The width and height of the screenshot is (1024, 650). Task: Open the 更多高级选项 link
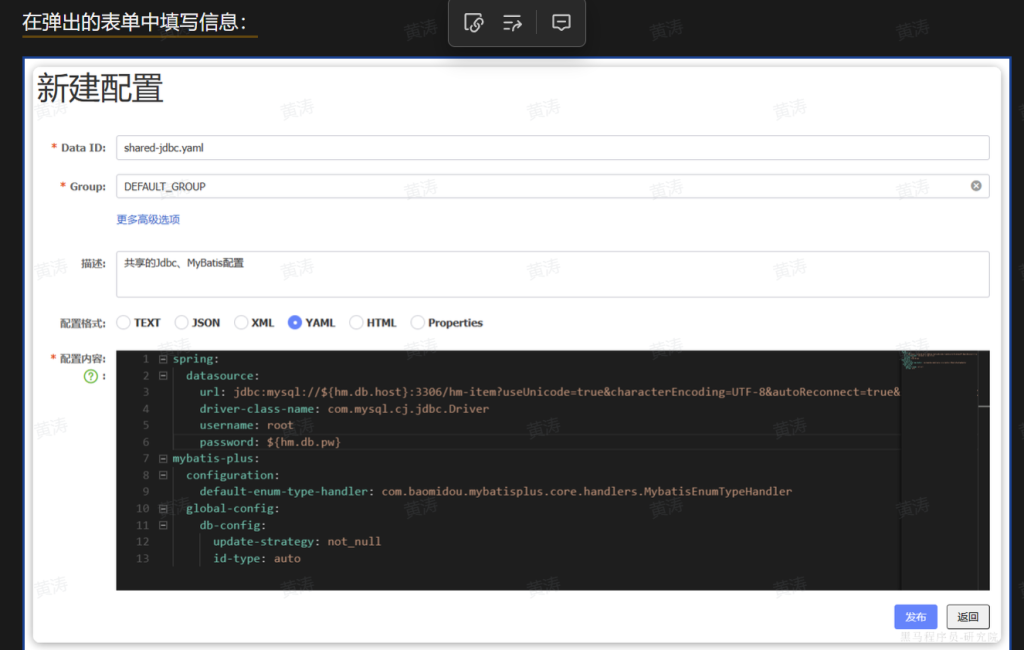(x=148, y=219)
